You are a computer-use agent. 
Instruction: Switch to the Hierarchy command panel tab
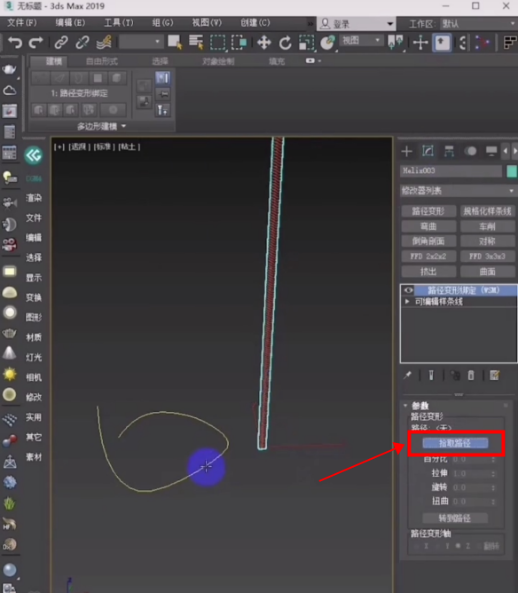click(x=449, y=151)
